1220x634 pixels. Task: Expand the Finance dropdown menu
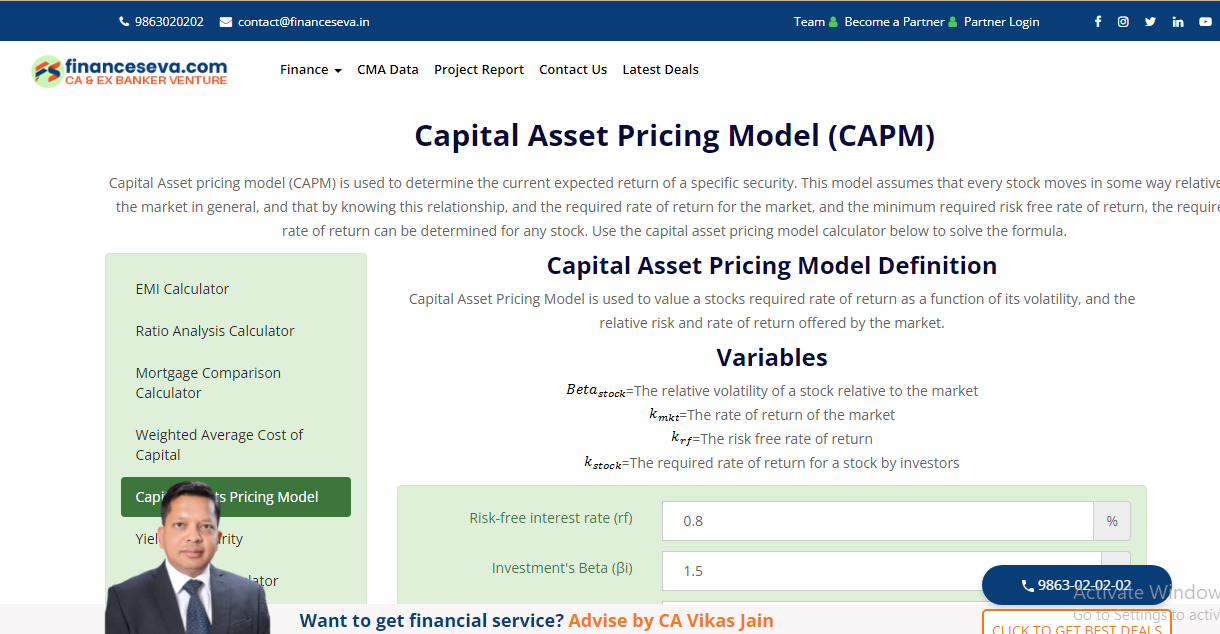pos(310,70)
